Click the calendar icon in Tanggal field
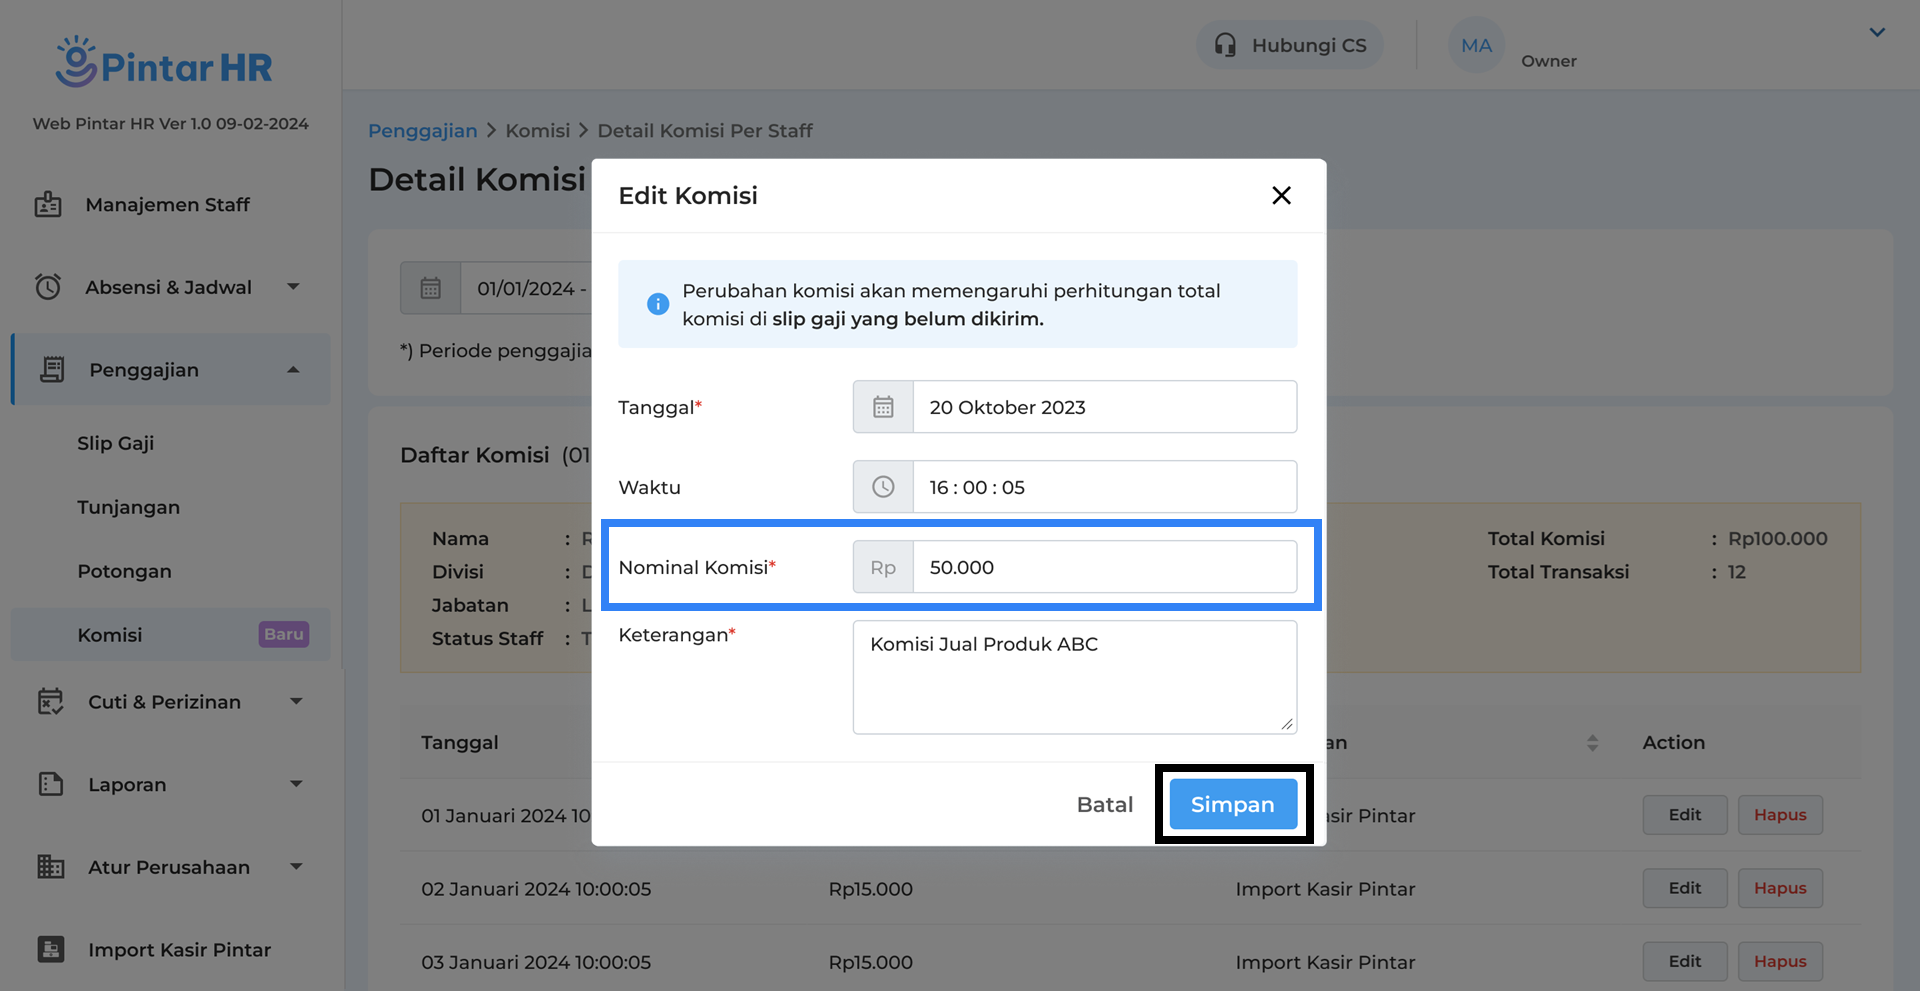The width and height of the screenshot is (1920, 991). pyautogui.click(x=883, y=407)
